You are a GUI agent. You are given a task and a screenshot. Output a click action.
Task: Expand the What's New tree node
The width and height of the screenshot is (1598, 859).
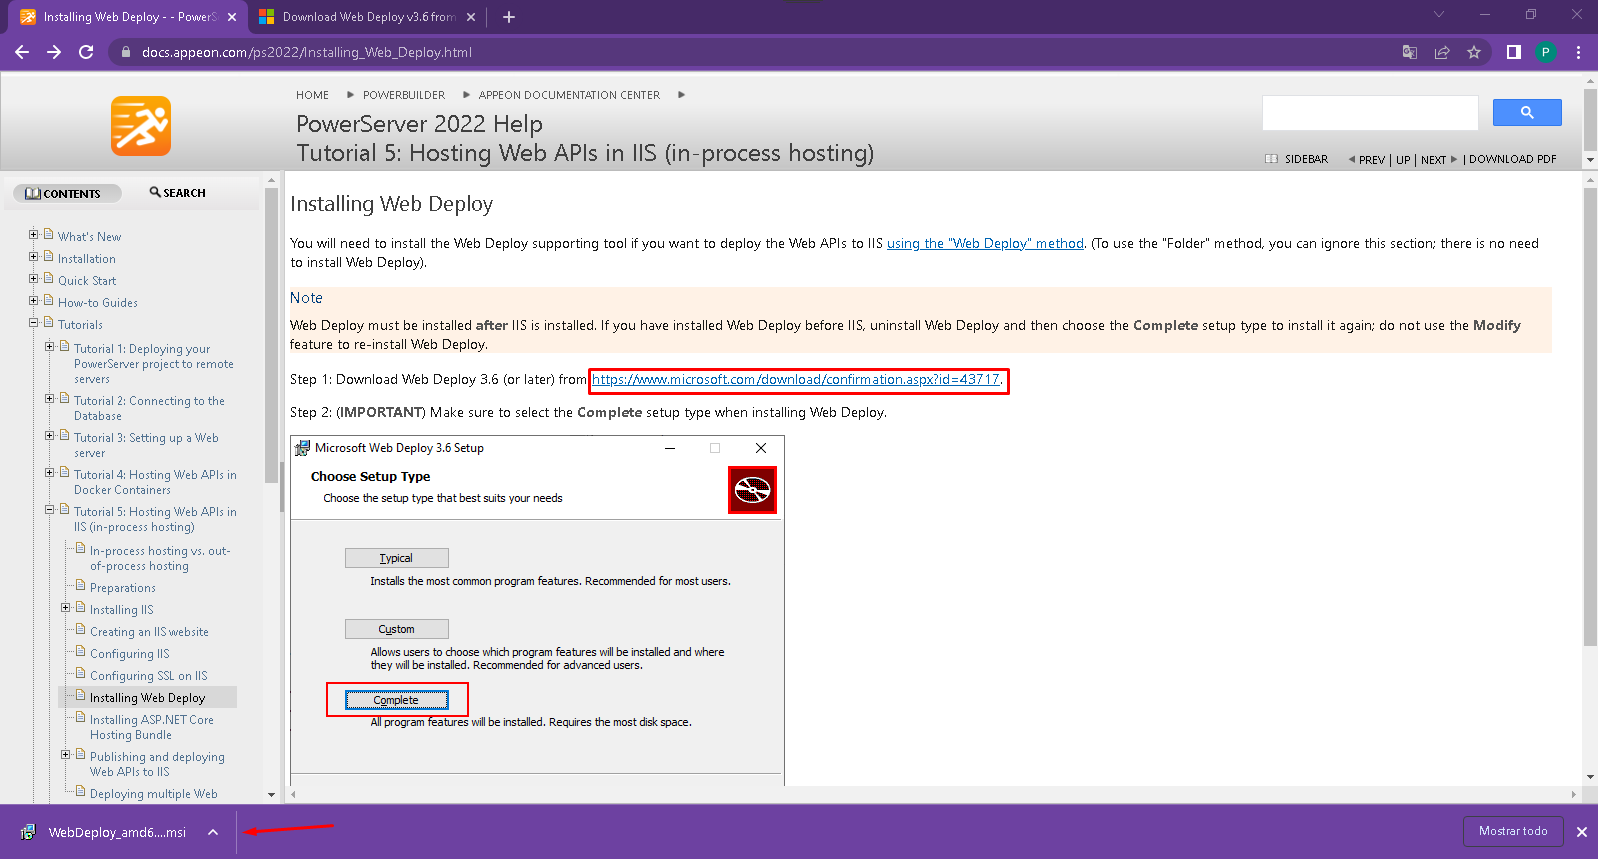(33, 235)
